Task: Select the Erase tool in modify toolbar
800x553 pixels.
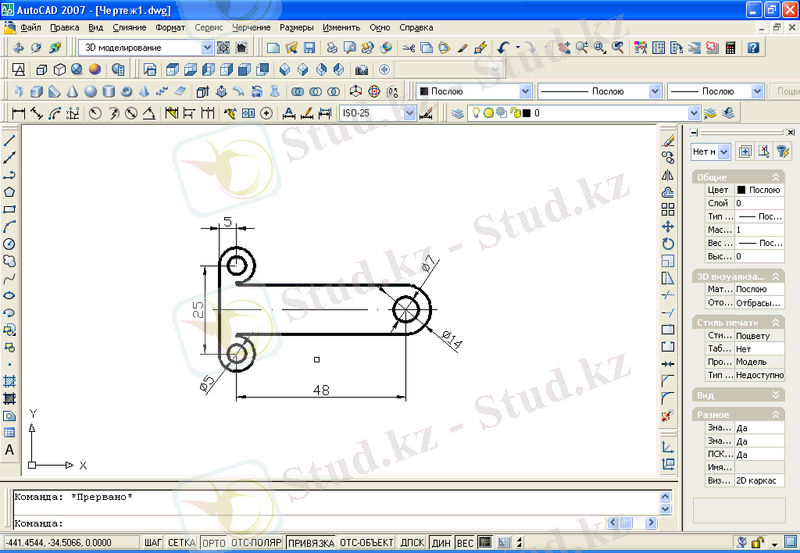Action: 668,141
